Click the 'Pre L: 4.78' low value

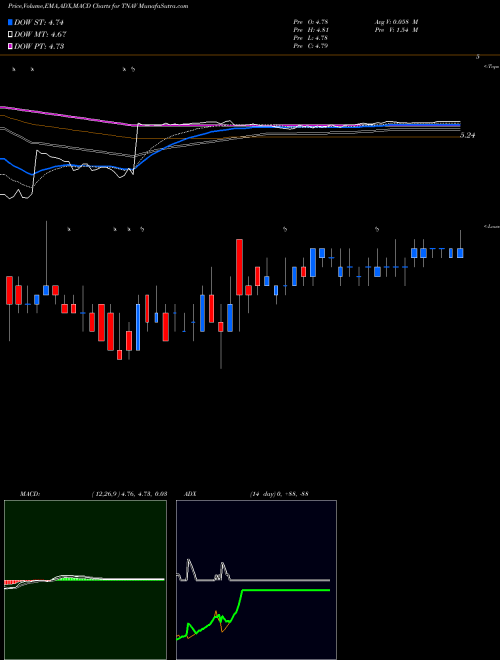[x=311, y=38]
